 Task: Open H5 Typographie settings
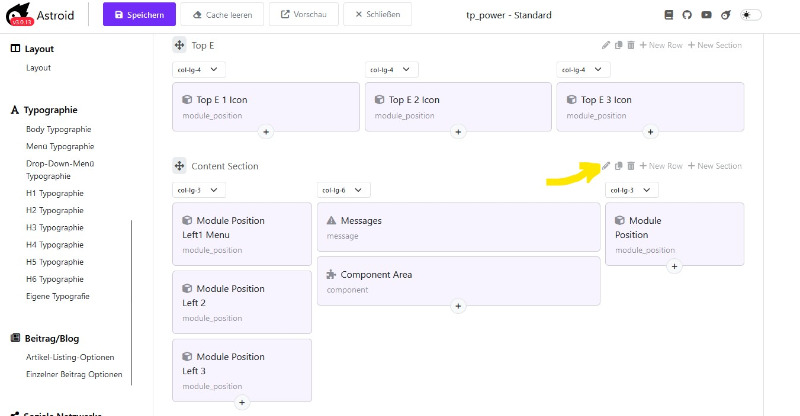point(55,262)
